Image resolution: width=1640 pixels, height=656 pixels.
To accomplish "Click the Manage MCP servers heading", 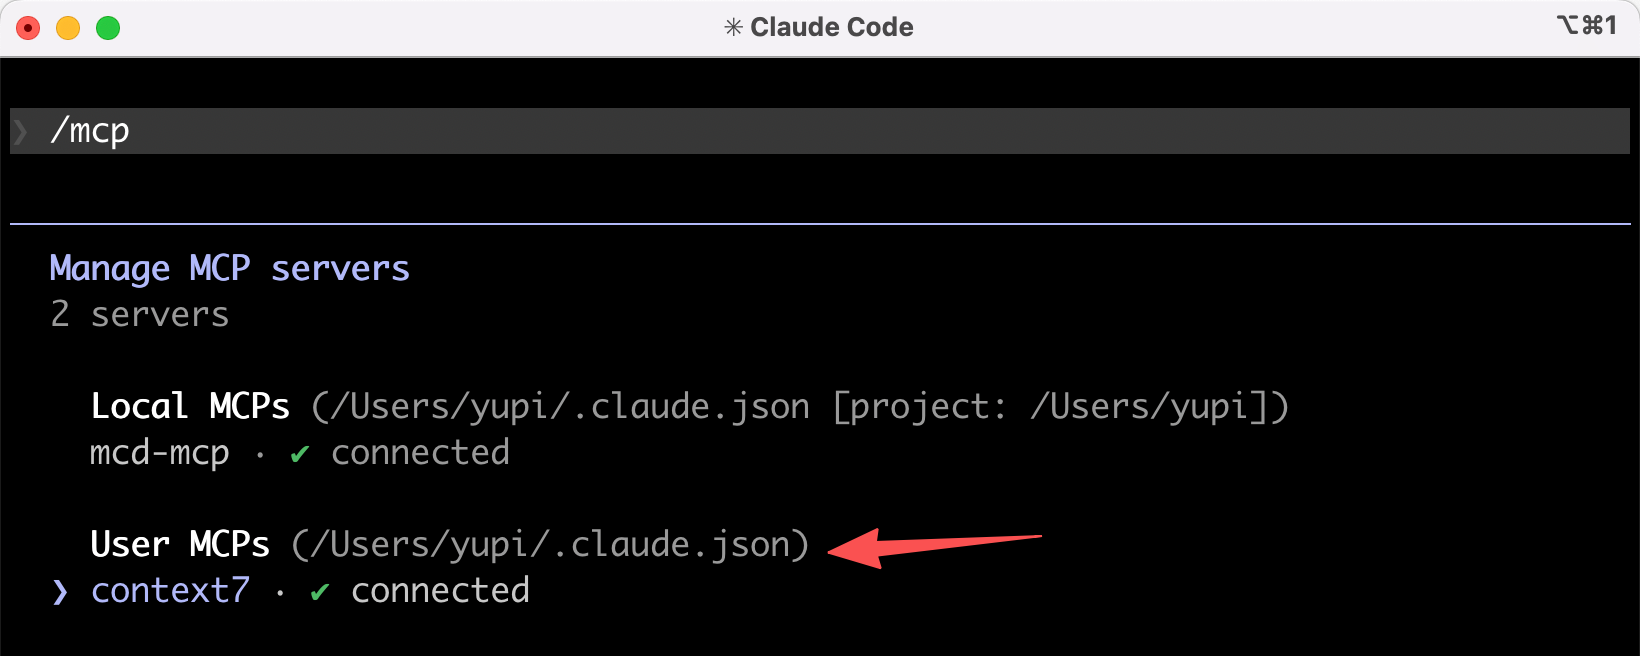I will (229, 269).
